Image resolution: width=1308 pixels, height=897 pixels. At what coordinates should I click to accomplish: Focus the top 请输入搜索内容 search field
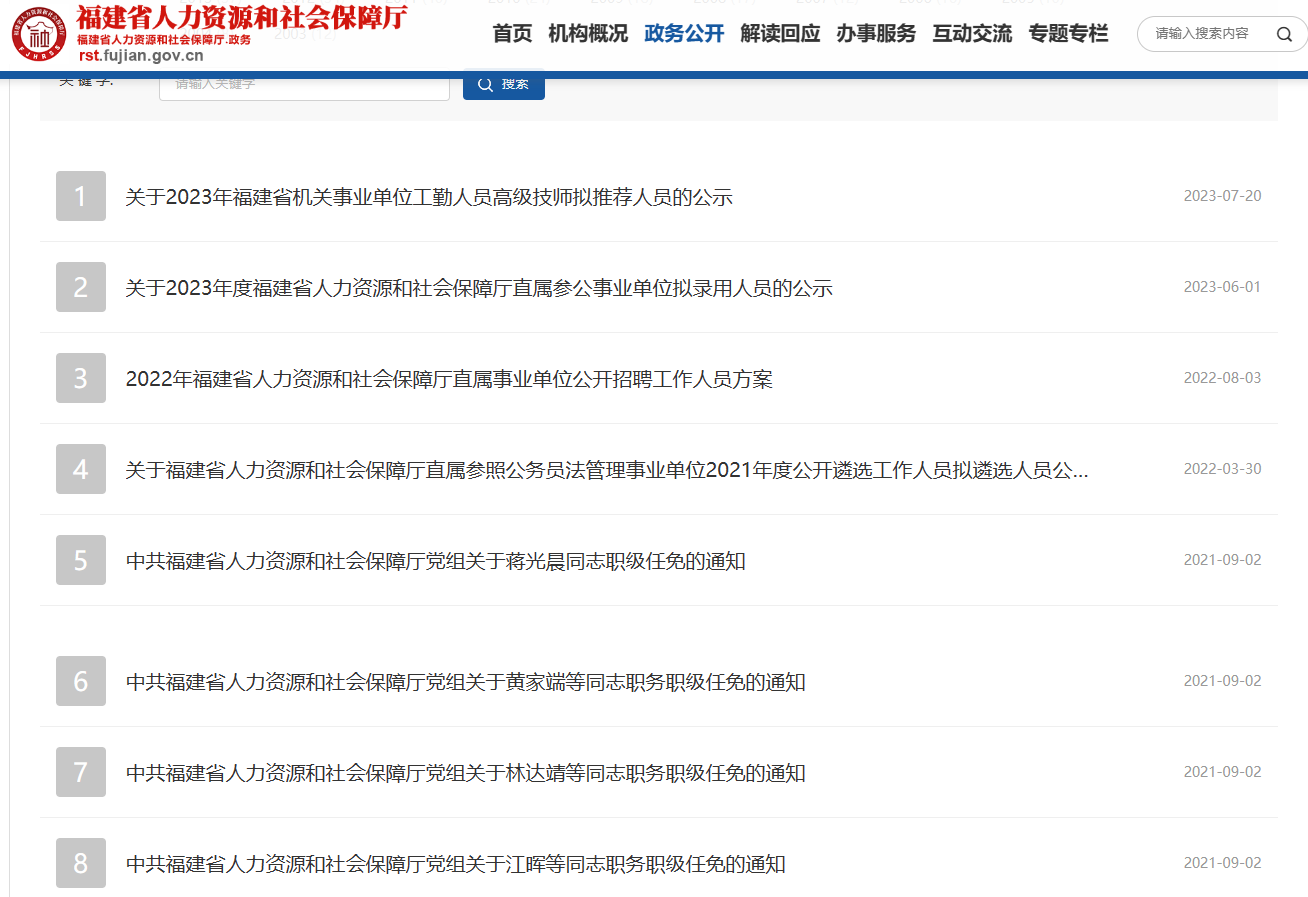coord(1205,34)
